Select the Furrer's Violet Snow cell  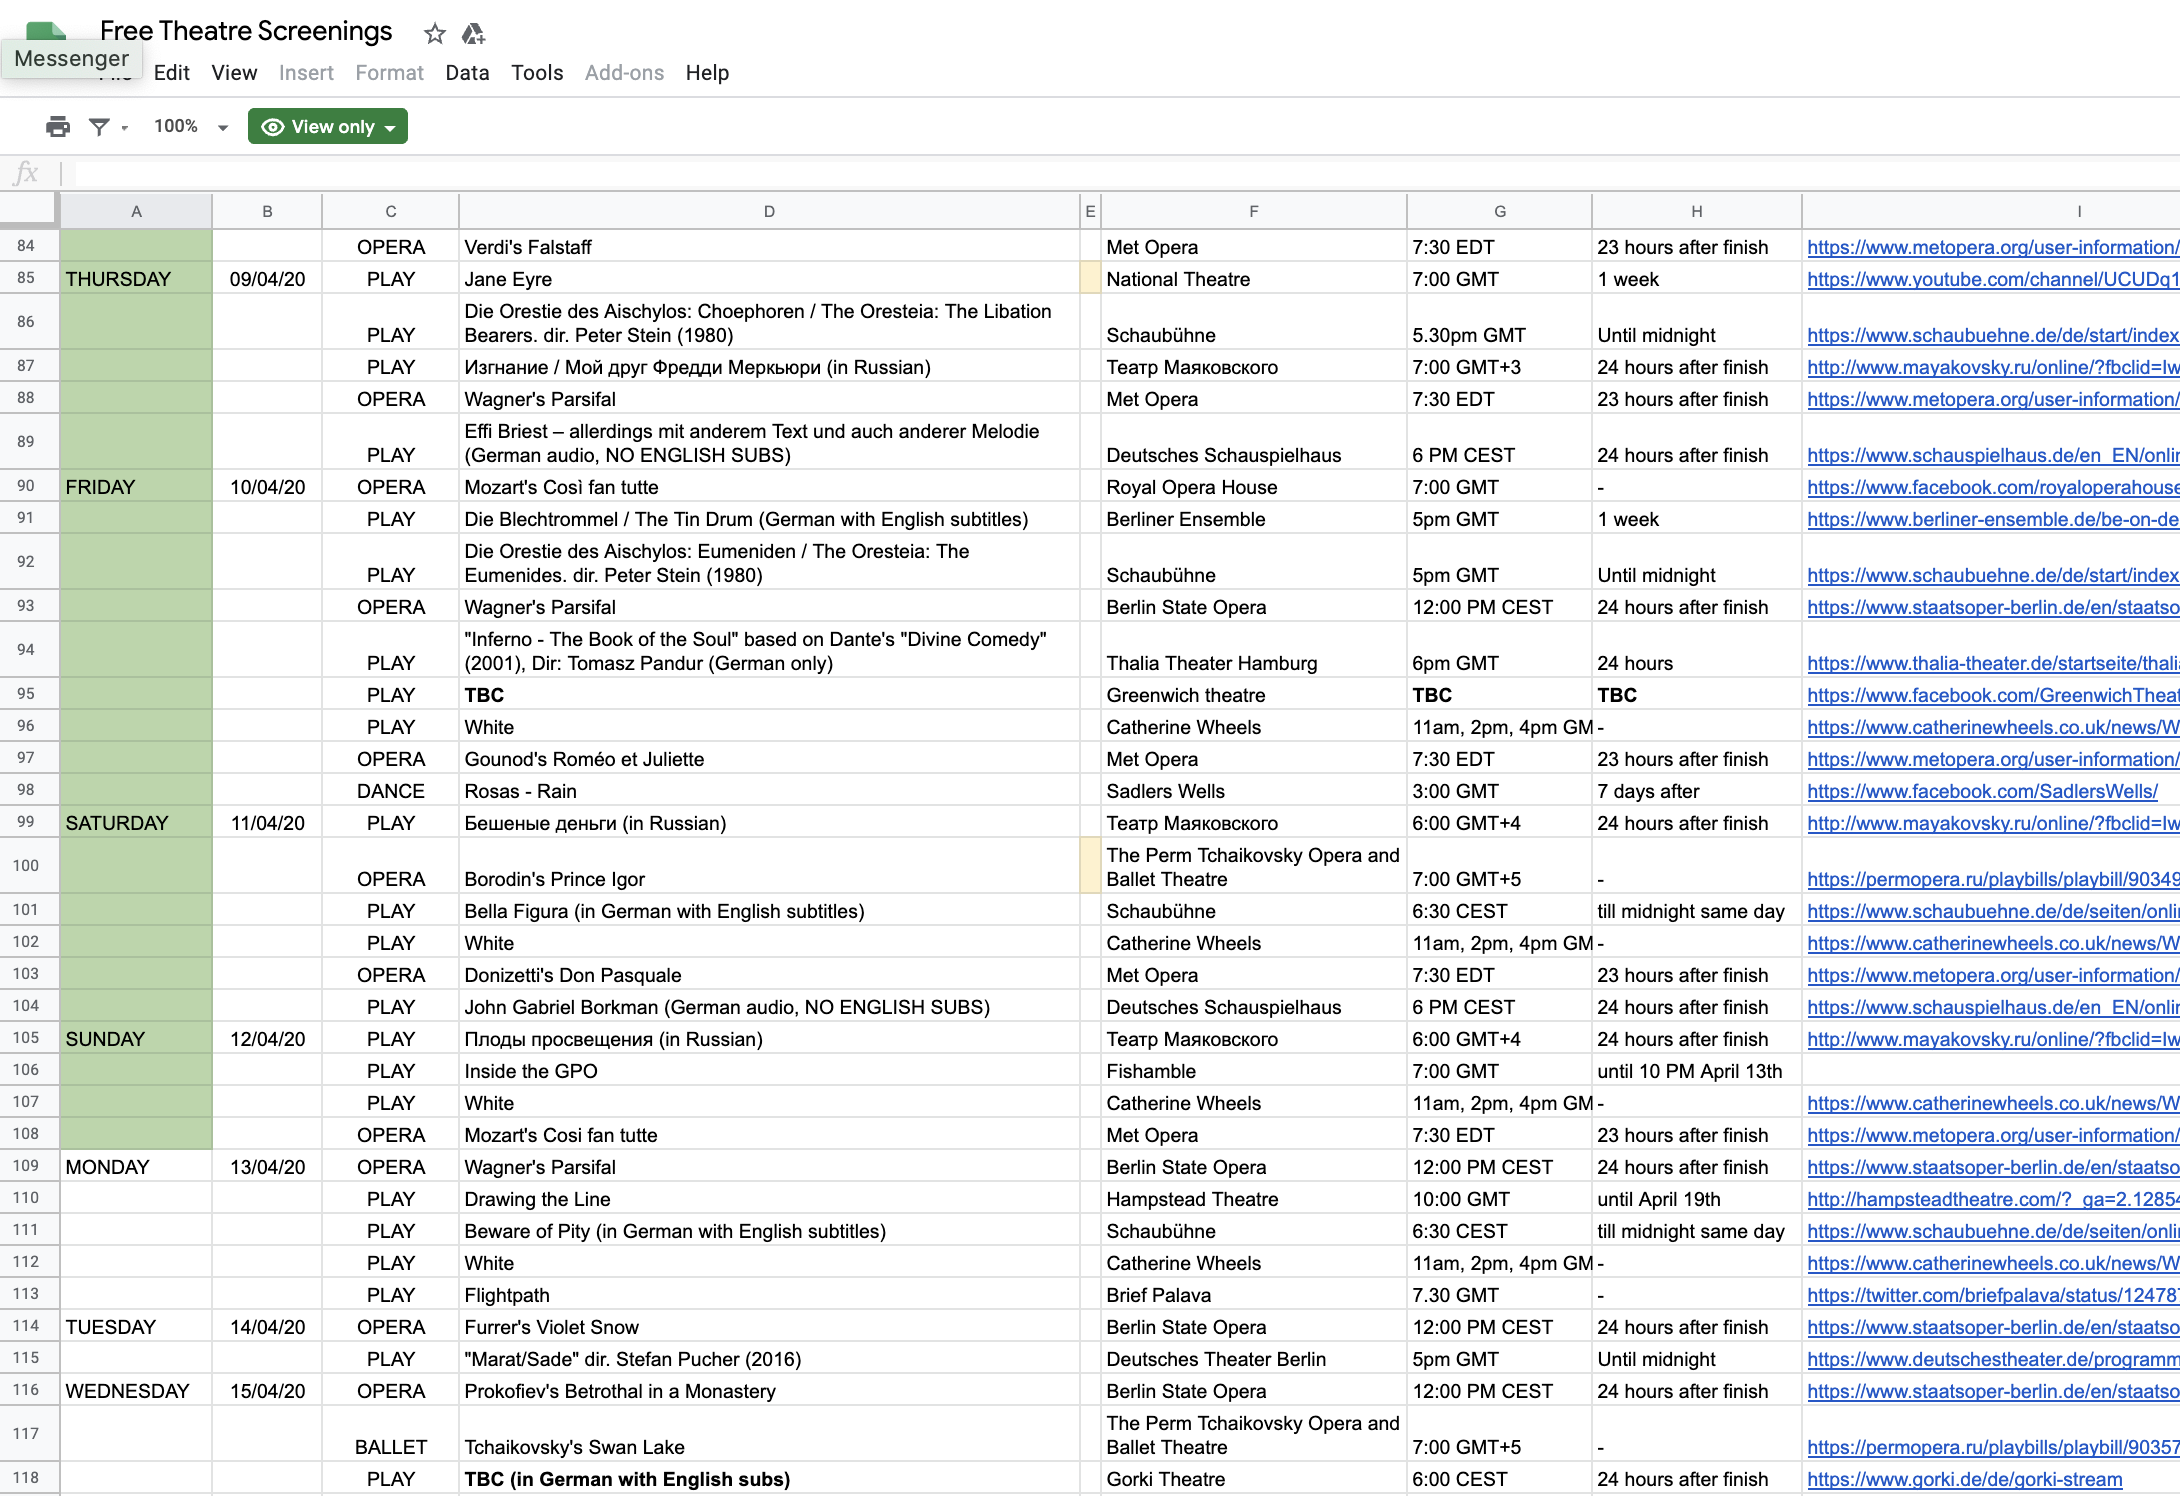pos(769,1326)
